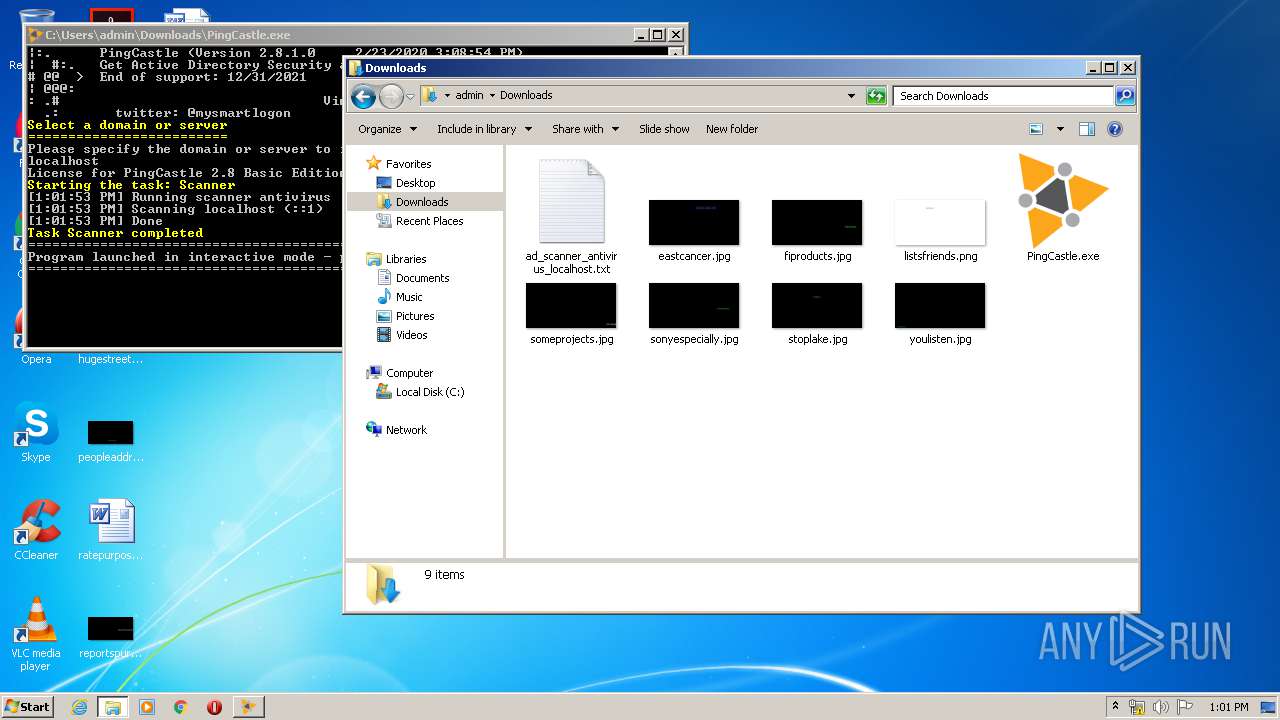The image size is (1280, 720).
Task: Toggle the preview pane icon
Action: point(1087,129)
